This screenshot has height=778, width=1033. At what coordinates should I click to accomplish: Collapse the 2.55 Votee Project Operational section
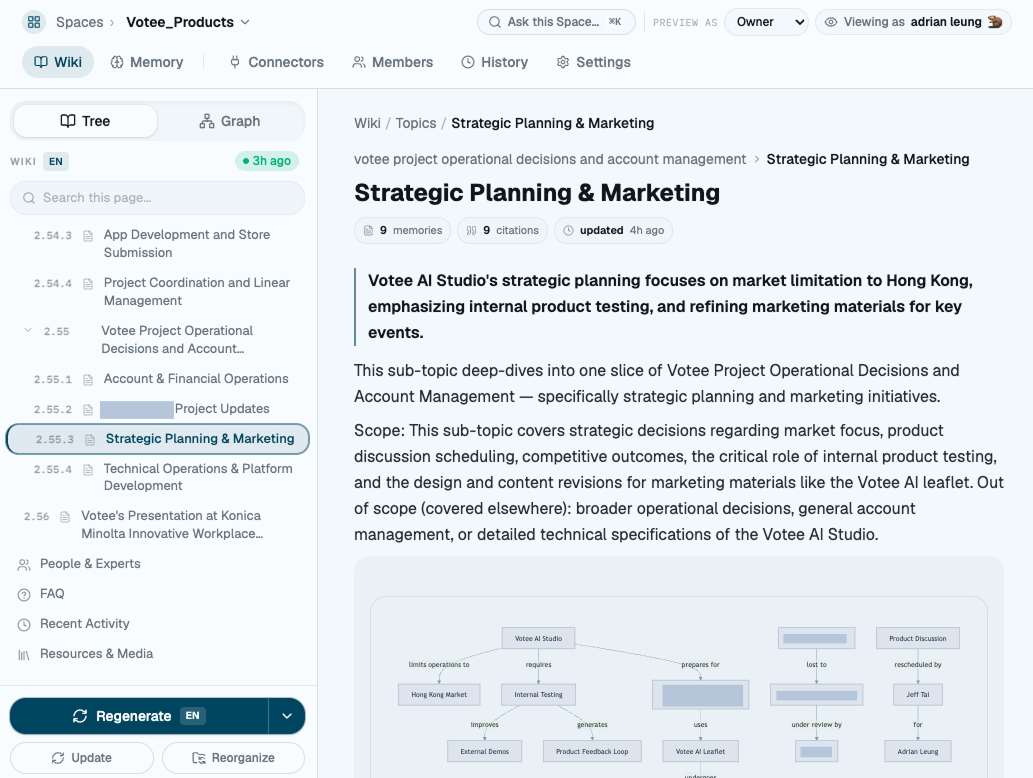28,331
